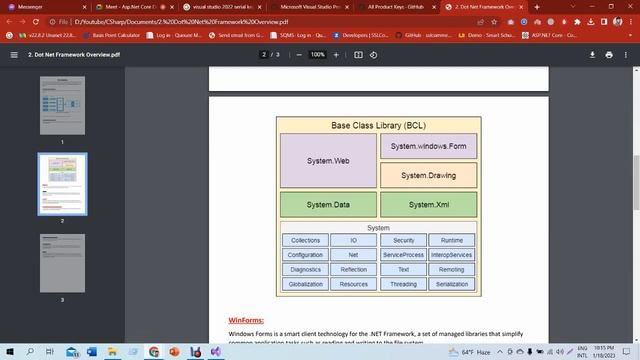Open the SQMS Log in bookmark

(298, 36)
